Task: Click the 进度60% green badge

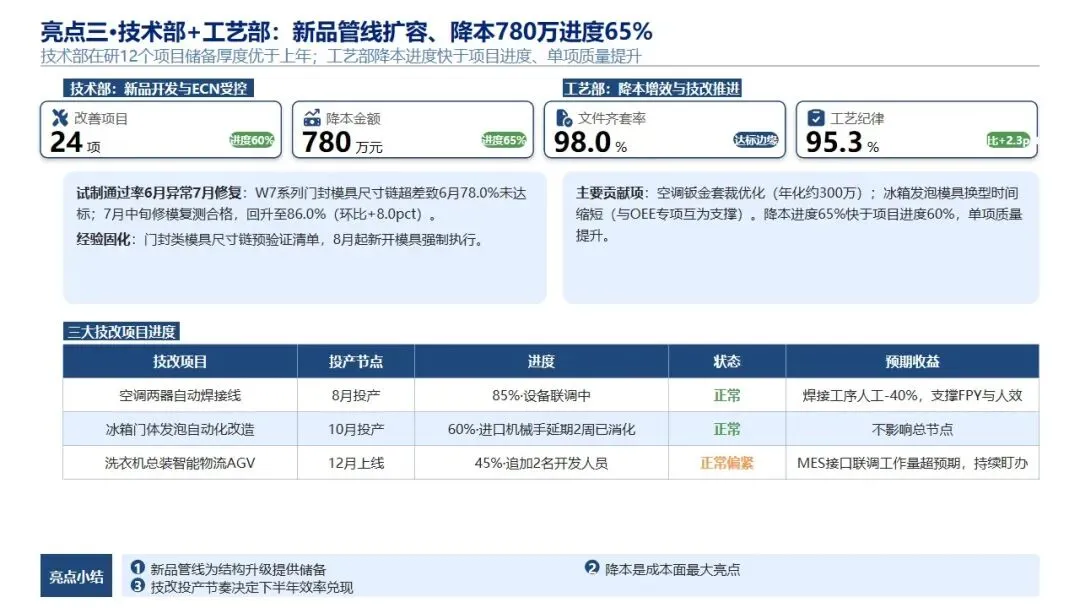Action: pyautogui.click(x=252, y=140)
